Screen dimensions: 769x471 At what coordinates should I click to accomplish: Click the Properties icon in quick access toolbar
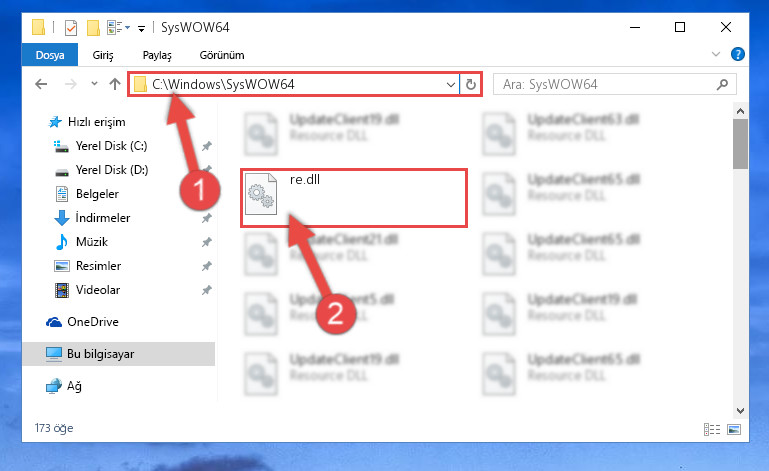coord(71,27)
